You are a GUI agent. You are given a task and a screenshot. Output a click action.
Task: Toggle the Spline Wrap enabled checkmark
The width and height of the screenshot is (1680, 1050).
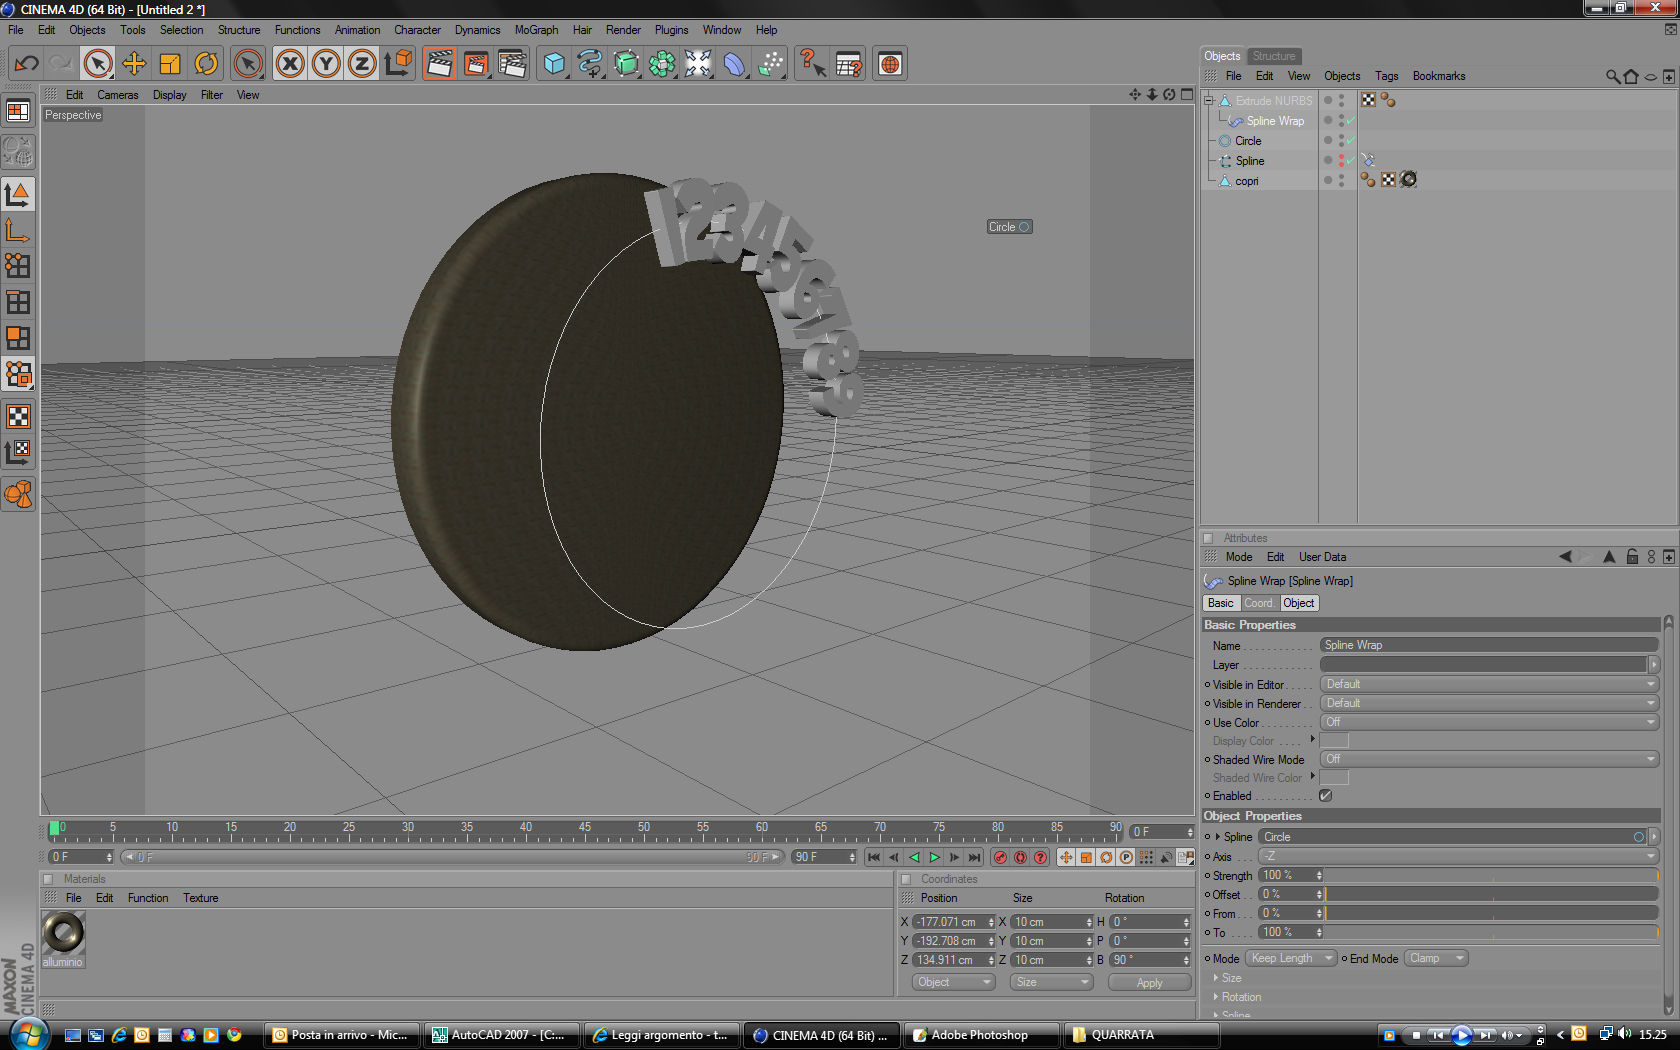(1350, 121)
